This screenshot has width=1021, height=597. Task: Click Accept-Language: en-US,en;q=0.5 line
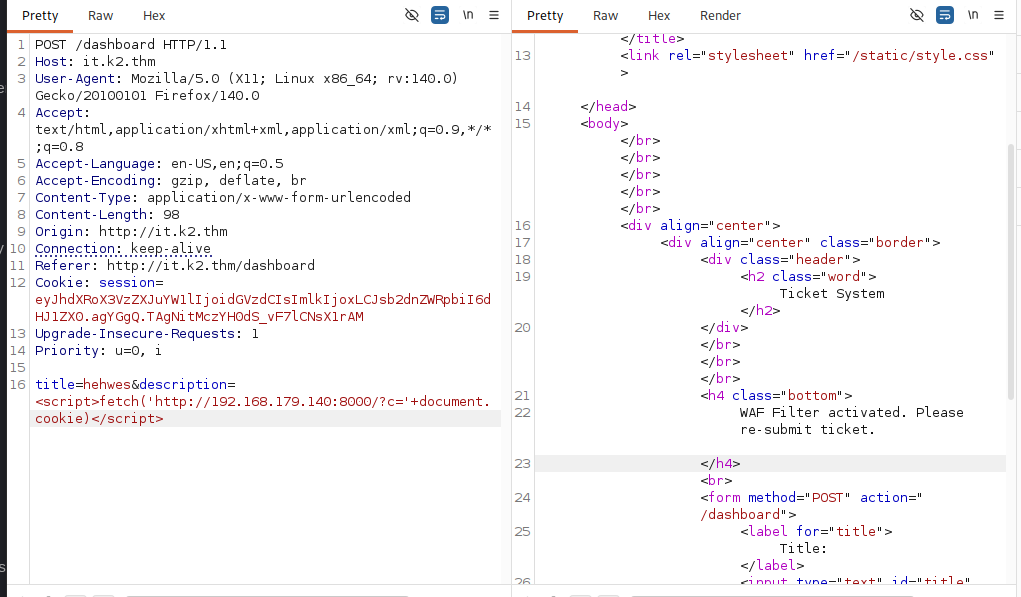click(x=160, y=163)
